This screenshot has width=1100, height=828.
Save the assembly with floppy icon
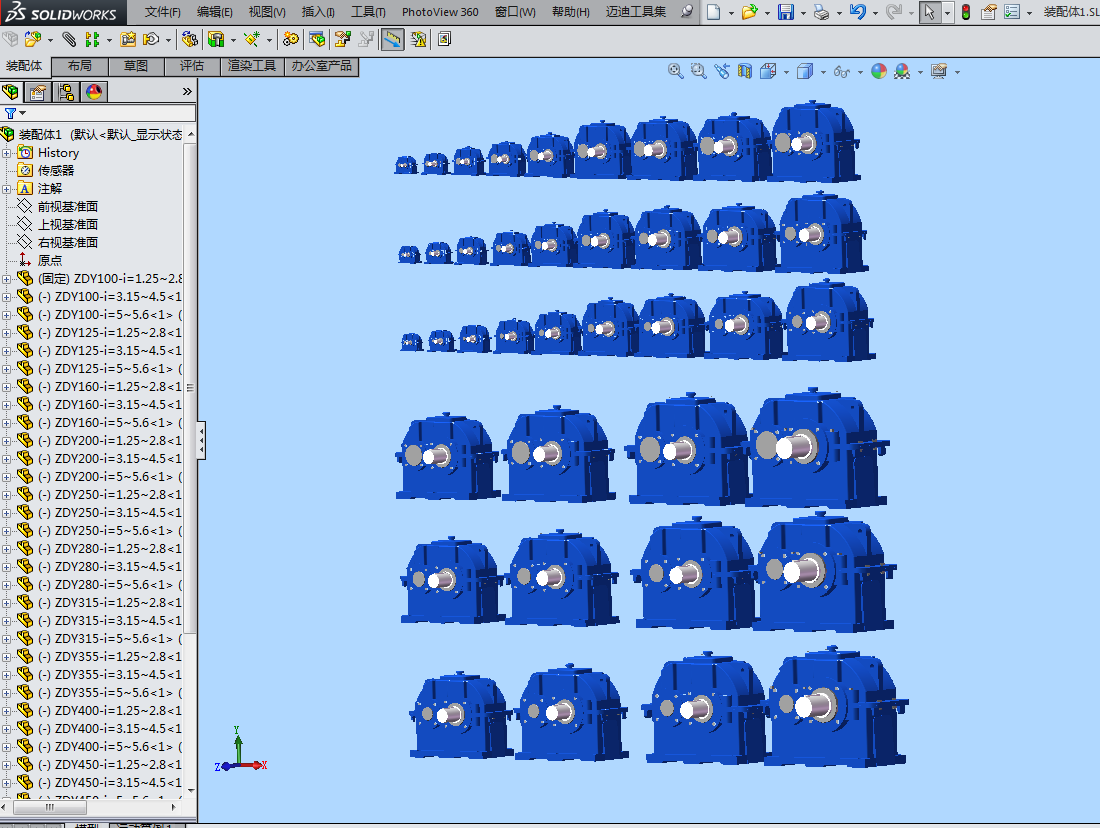(x=786, y=12)
